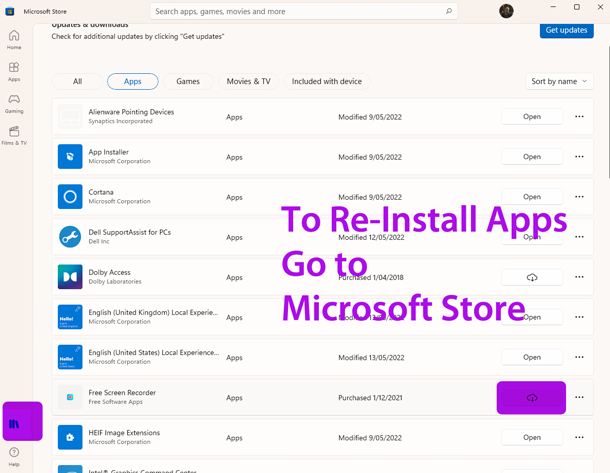The height and width of the screenshot is (473, 610).
Task: Open more options for App Installer
Action: pyautogui.click(x=579, y=156)
